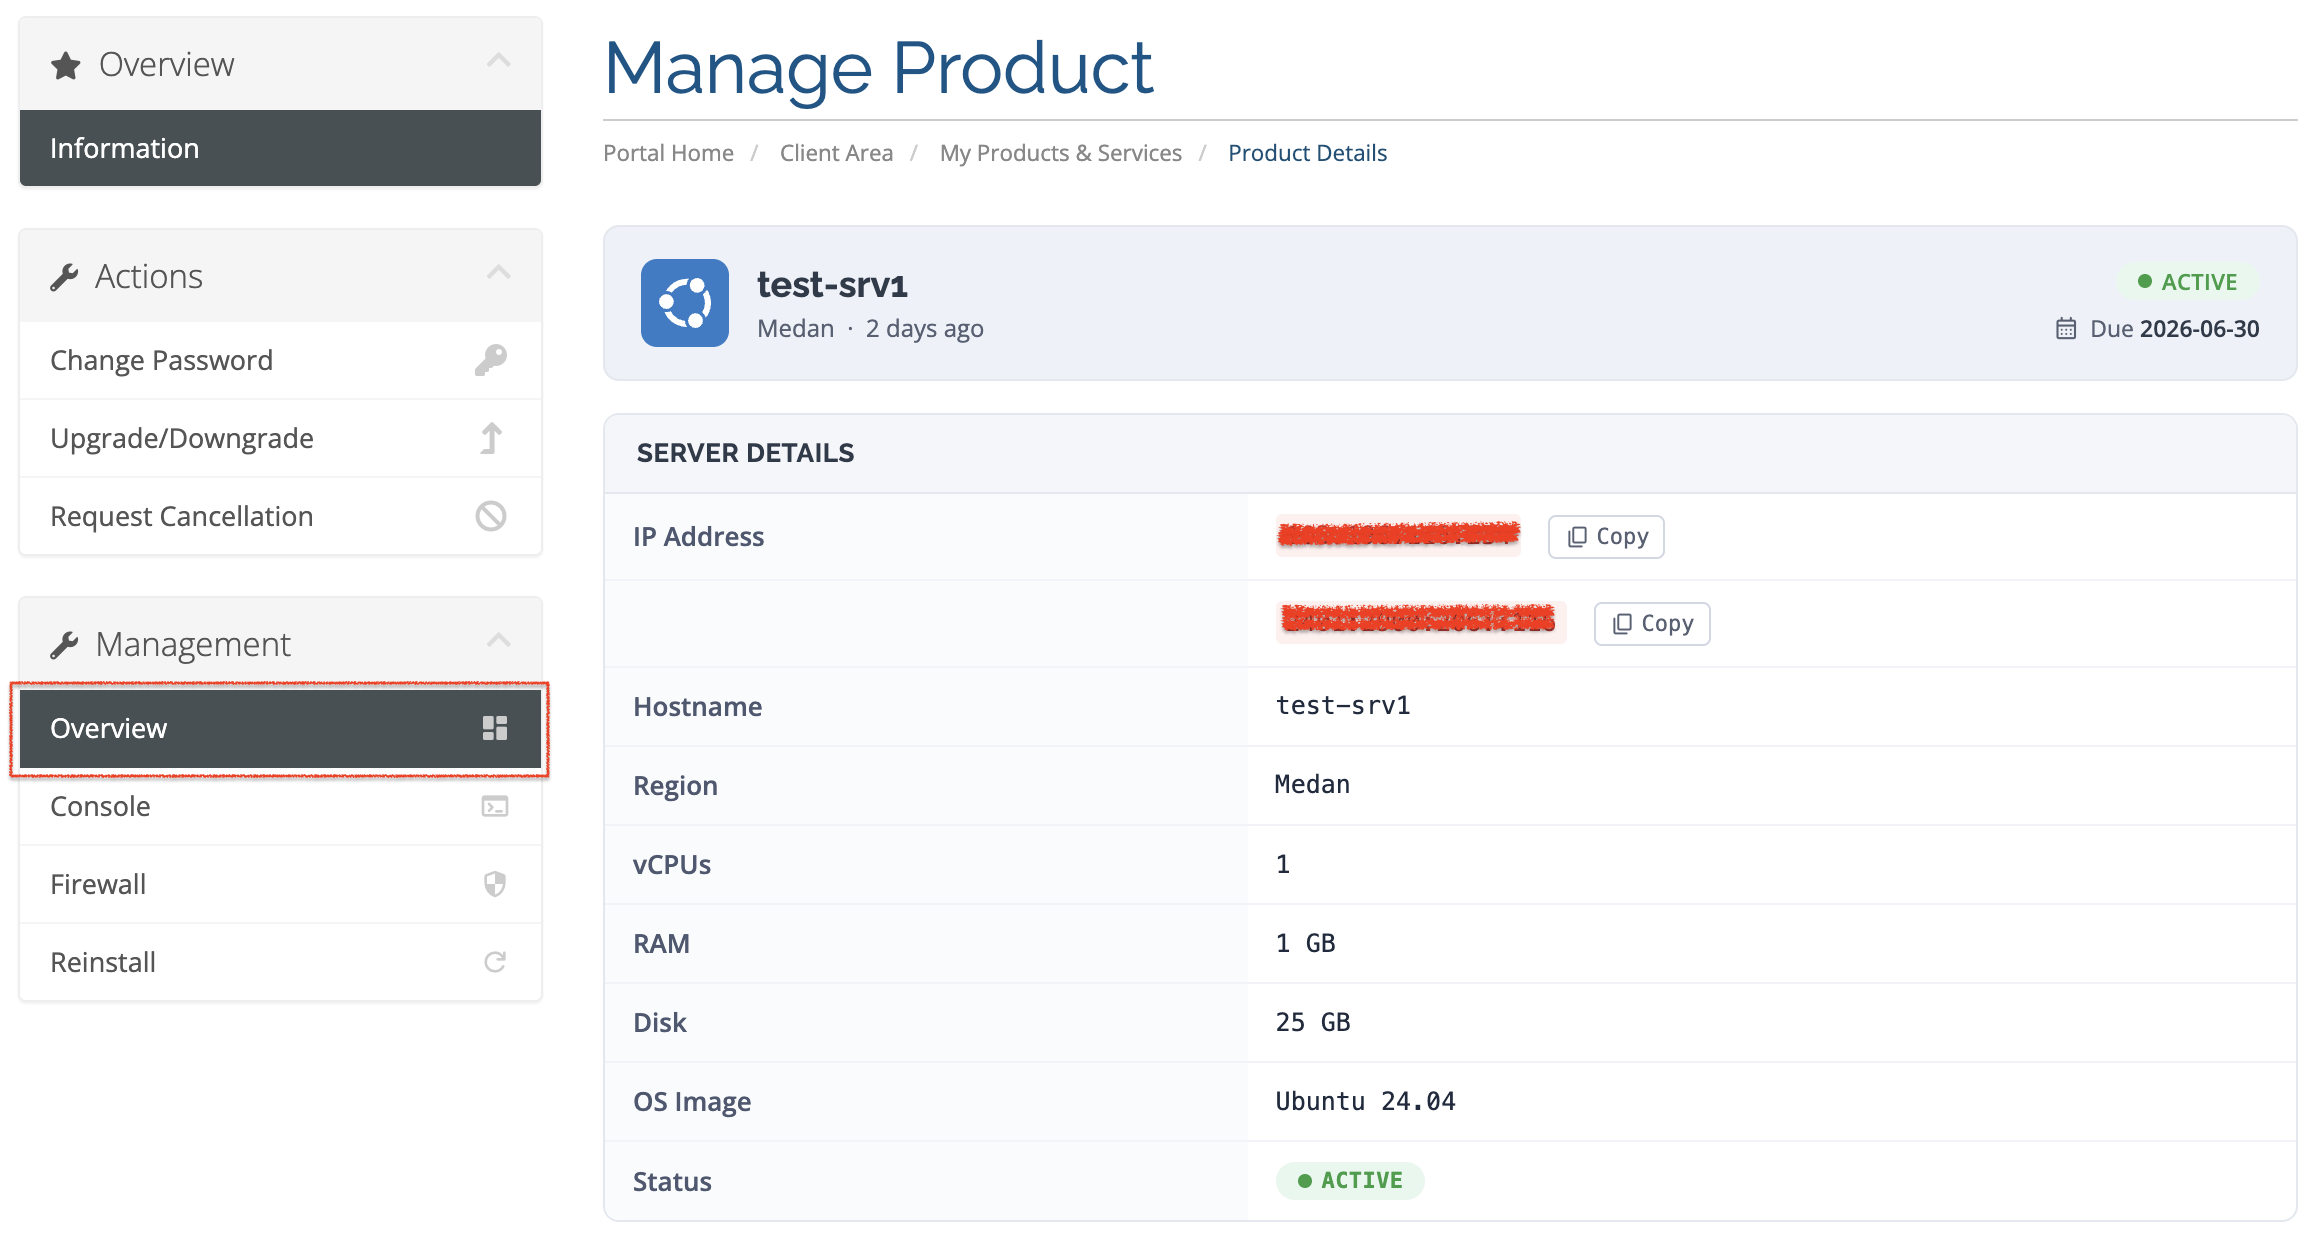Click the ban icon for Request Cancellation
The height and width of the screenshot is (1248, 2316).
click(x=491, y=516)
